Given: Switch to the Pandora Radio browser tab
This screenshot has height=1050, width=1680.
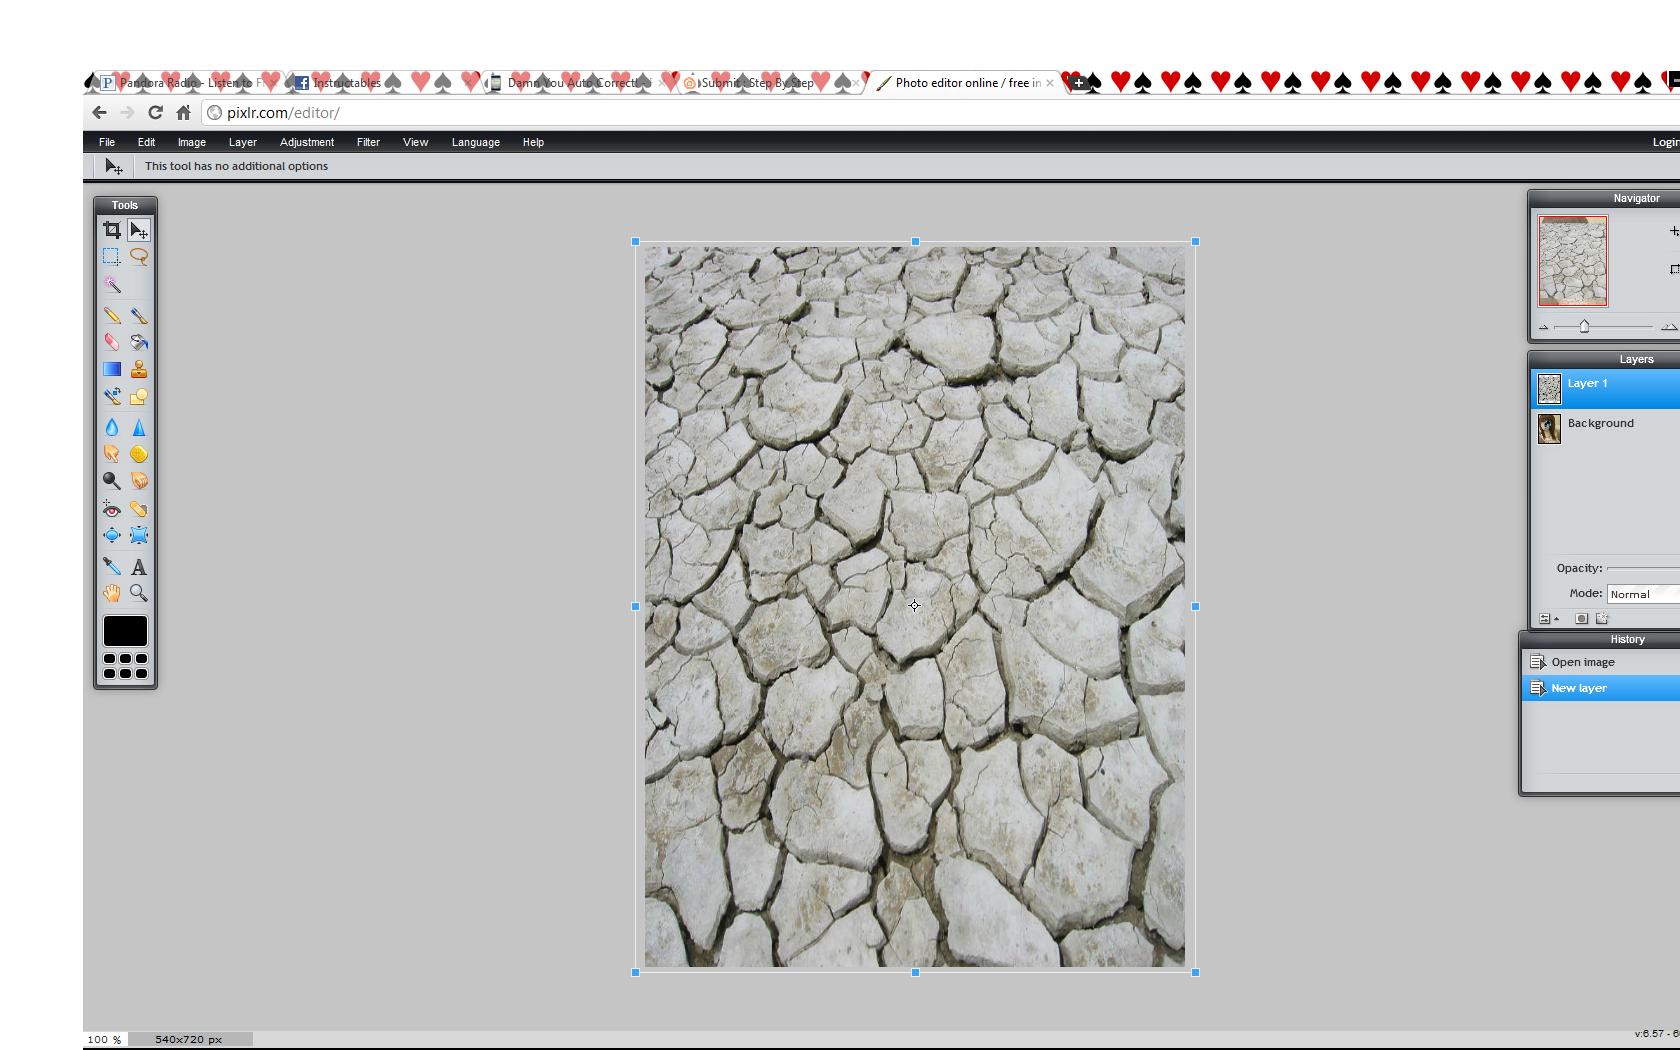Looking at the screenshot, I should pos(185,83).
